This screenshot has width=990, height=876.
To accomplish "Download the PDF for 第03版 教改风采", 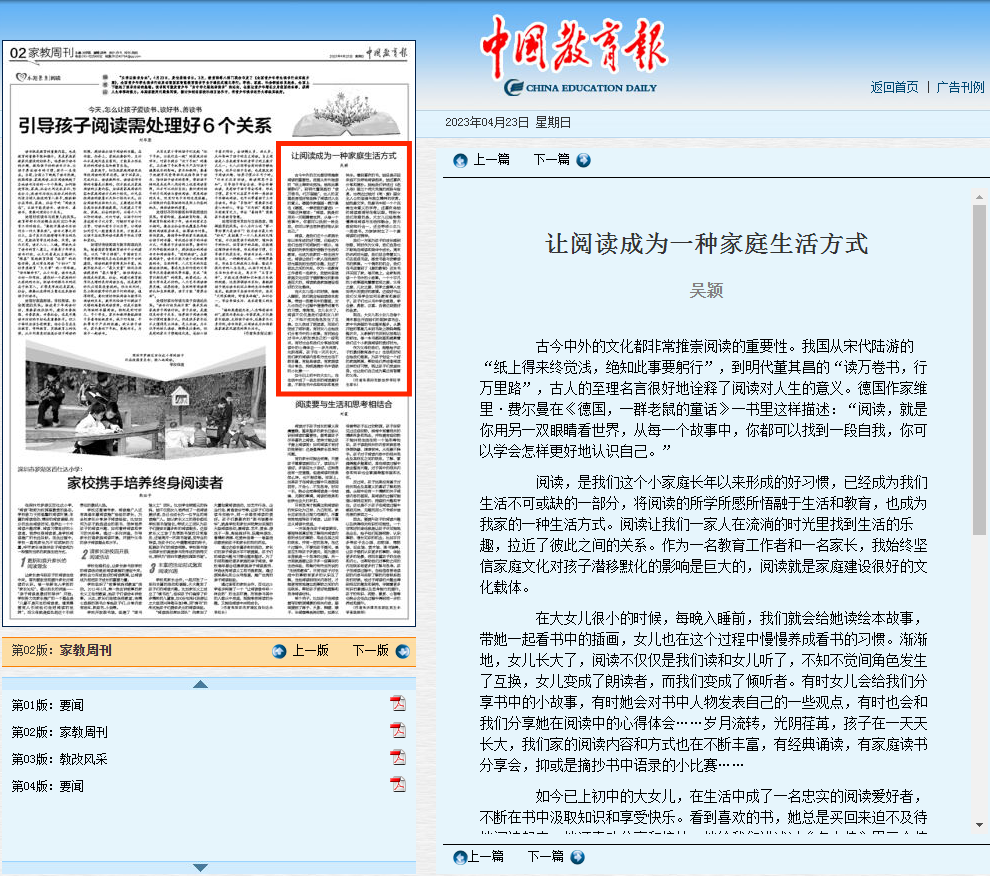I will (x=398, y=757).
